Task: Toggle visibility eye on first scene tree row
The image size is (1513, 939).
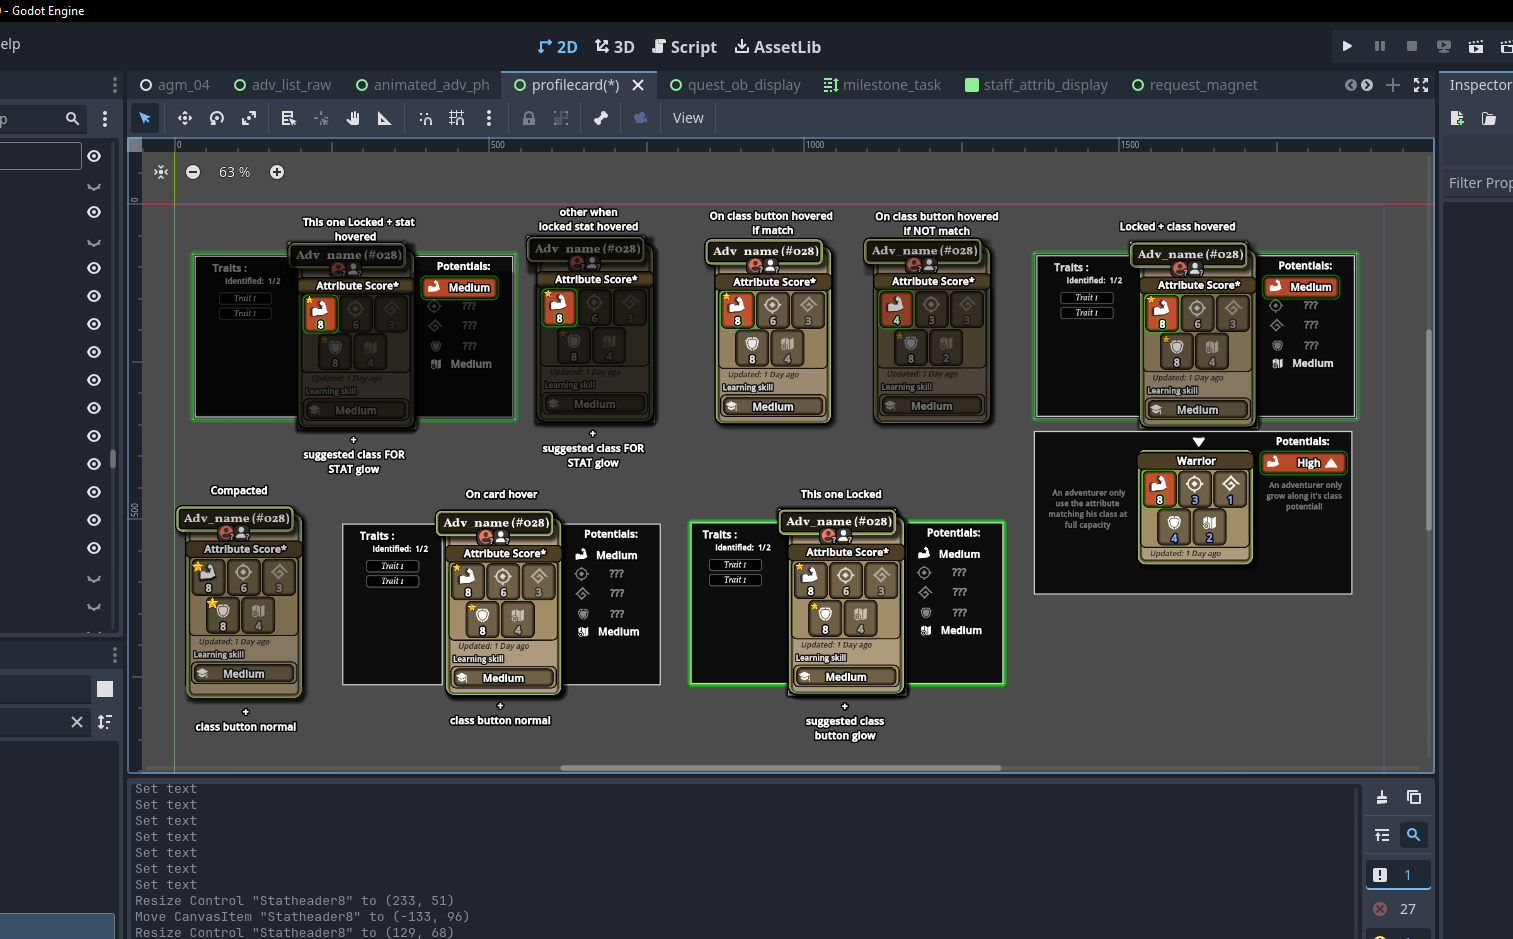Action: (x=94, y=156)
